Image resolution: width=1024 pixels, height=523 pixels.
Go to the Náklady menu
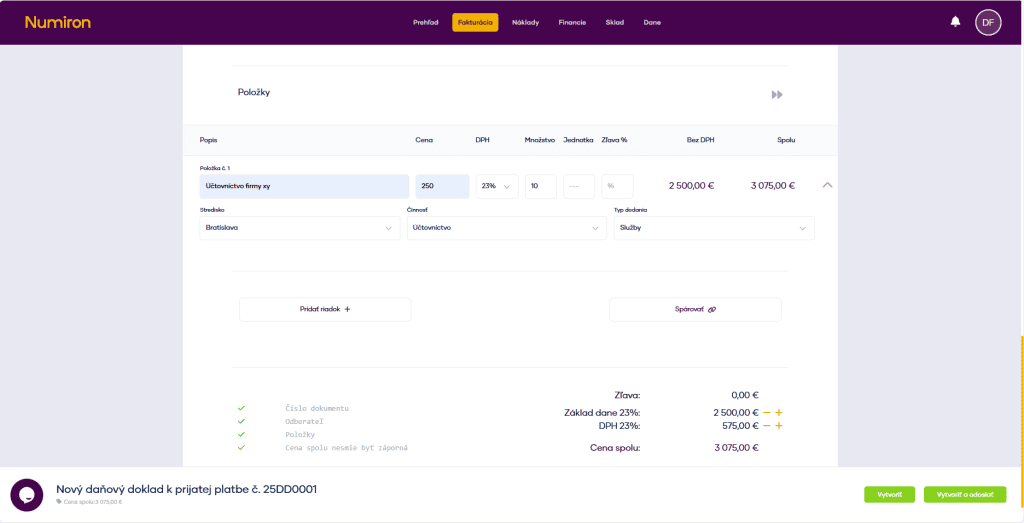click(x=525, y=22)
